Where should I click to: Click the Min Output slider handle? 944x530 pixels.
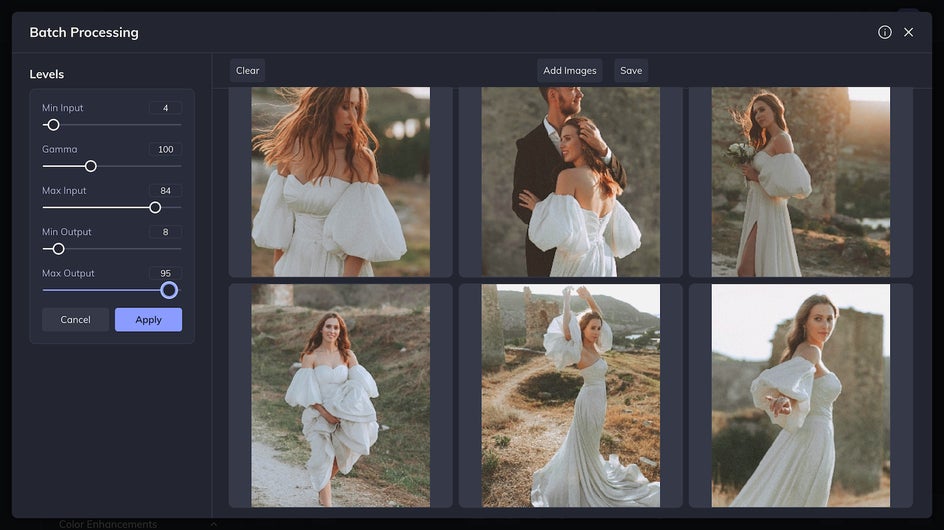coord(58,249)
